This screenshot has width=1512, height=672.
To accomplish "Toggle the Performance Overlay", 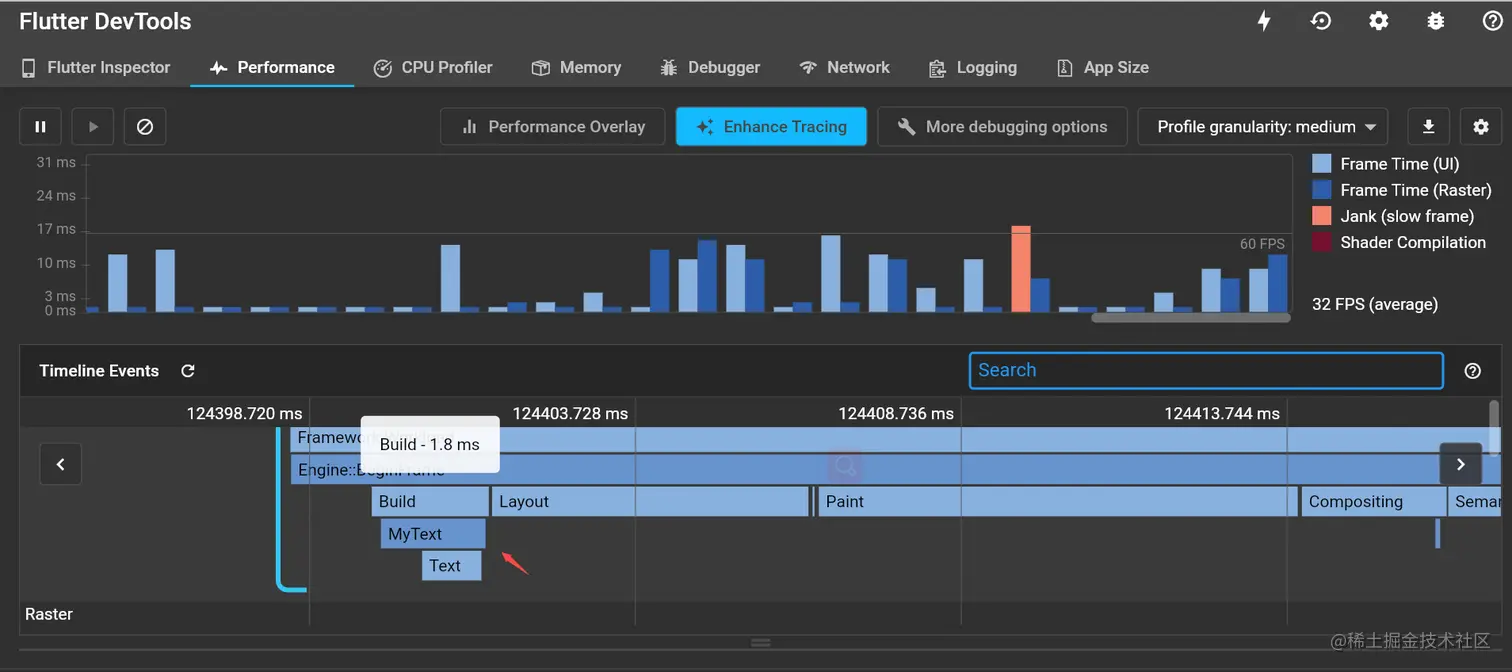I will 552,127.
